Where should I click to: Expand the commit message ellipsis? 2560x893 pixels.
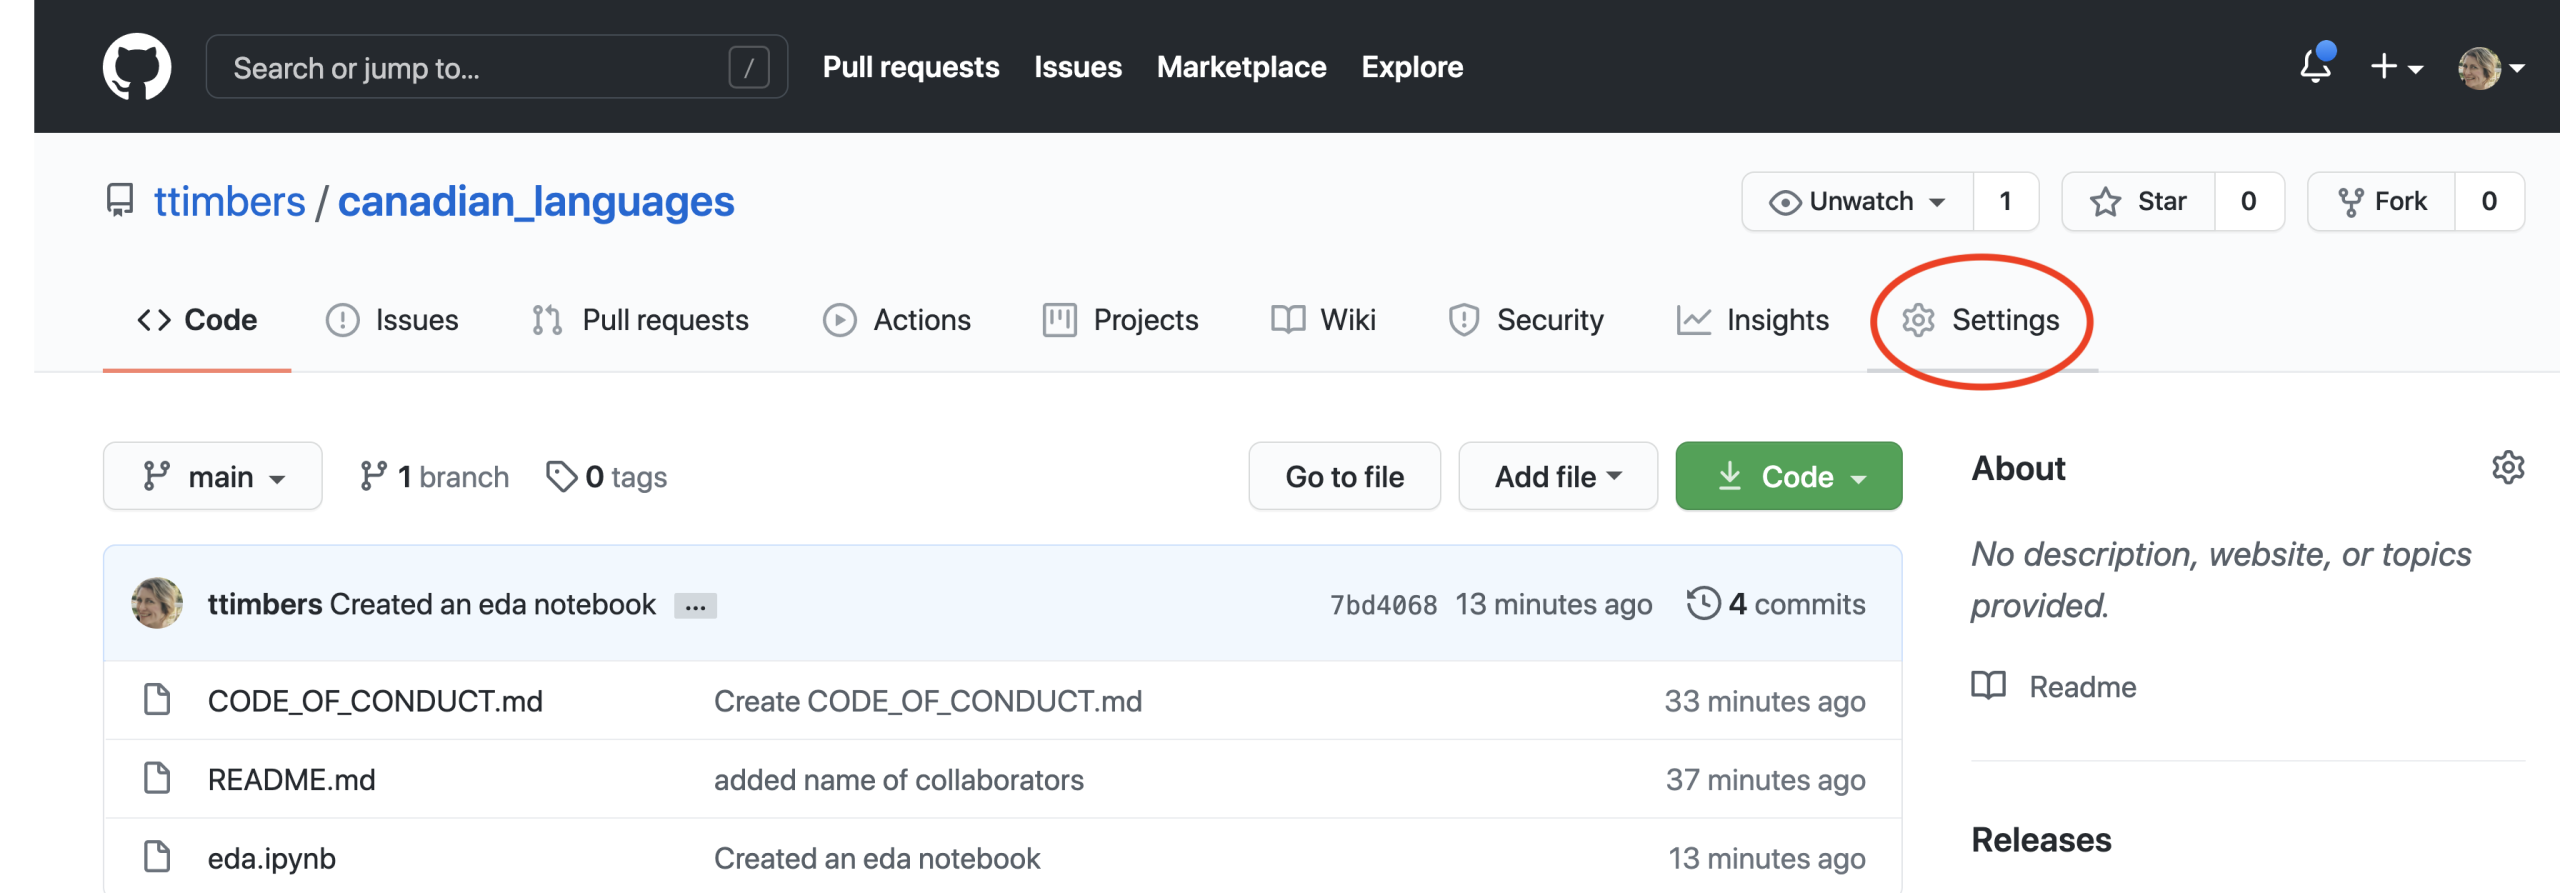[x=695, y=606]
